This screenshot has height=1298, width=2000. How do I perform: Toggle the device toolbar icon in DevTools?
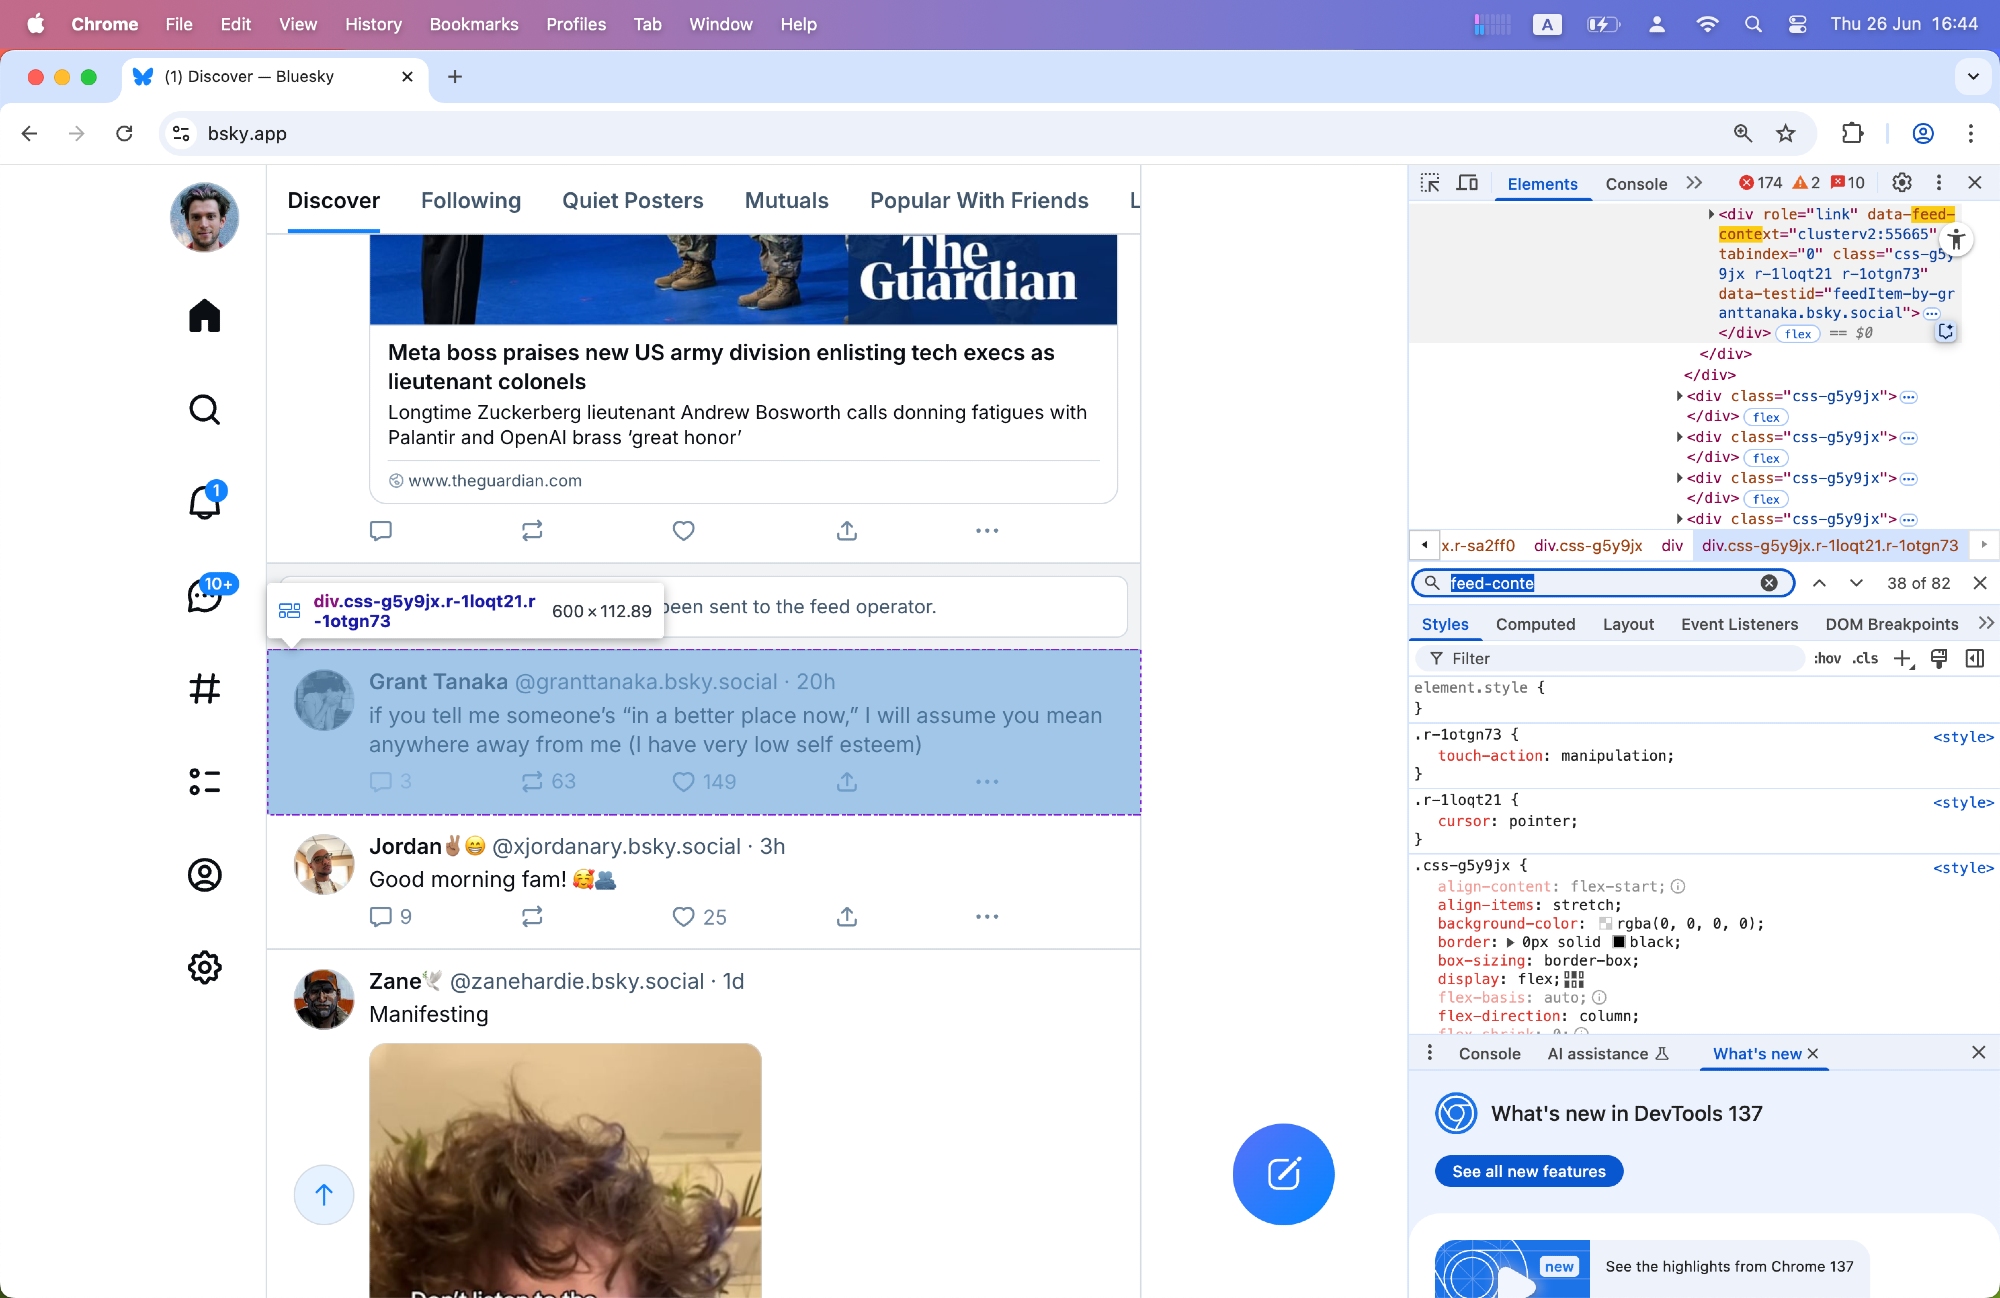tap(1467, 183)
